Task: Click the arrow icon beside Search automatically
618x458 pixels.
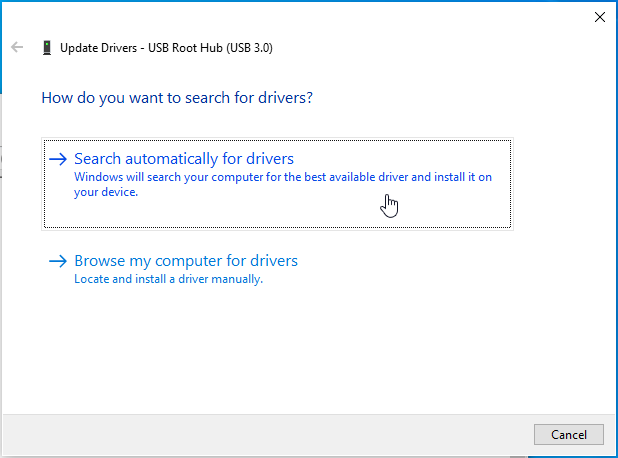Action: (x=59, y=159)
